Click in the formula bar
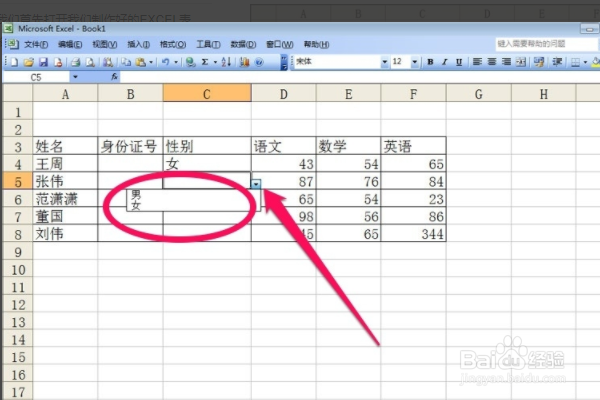This screenshot has height=400, width=600. pos(360,77)
